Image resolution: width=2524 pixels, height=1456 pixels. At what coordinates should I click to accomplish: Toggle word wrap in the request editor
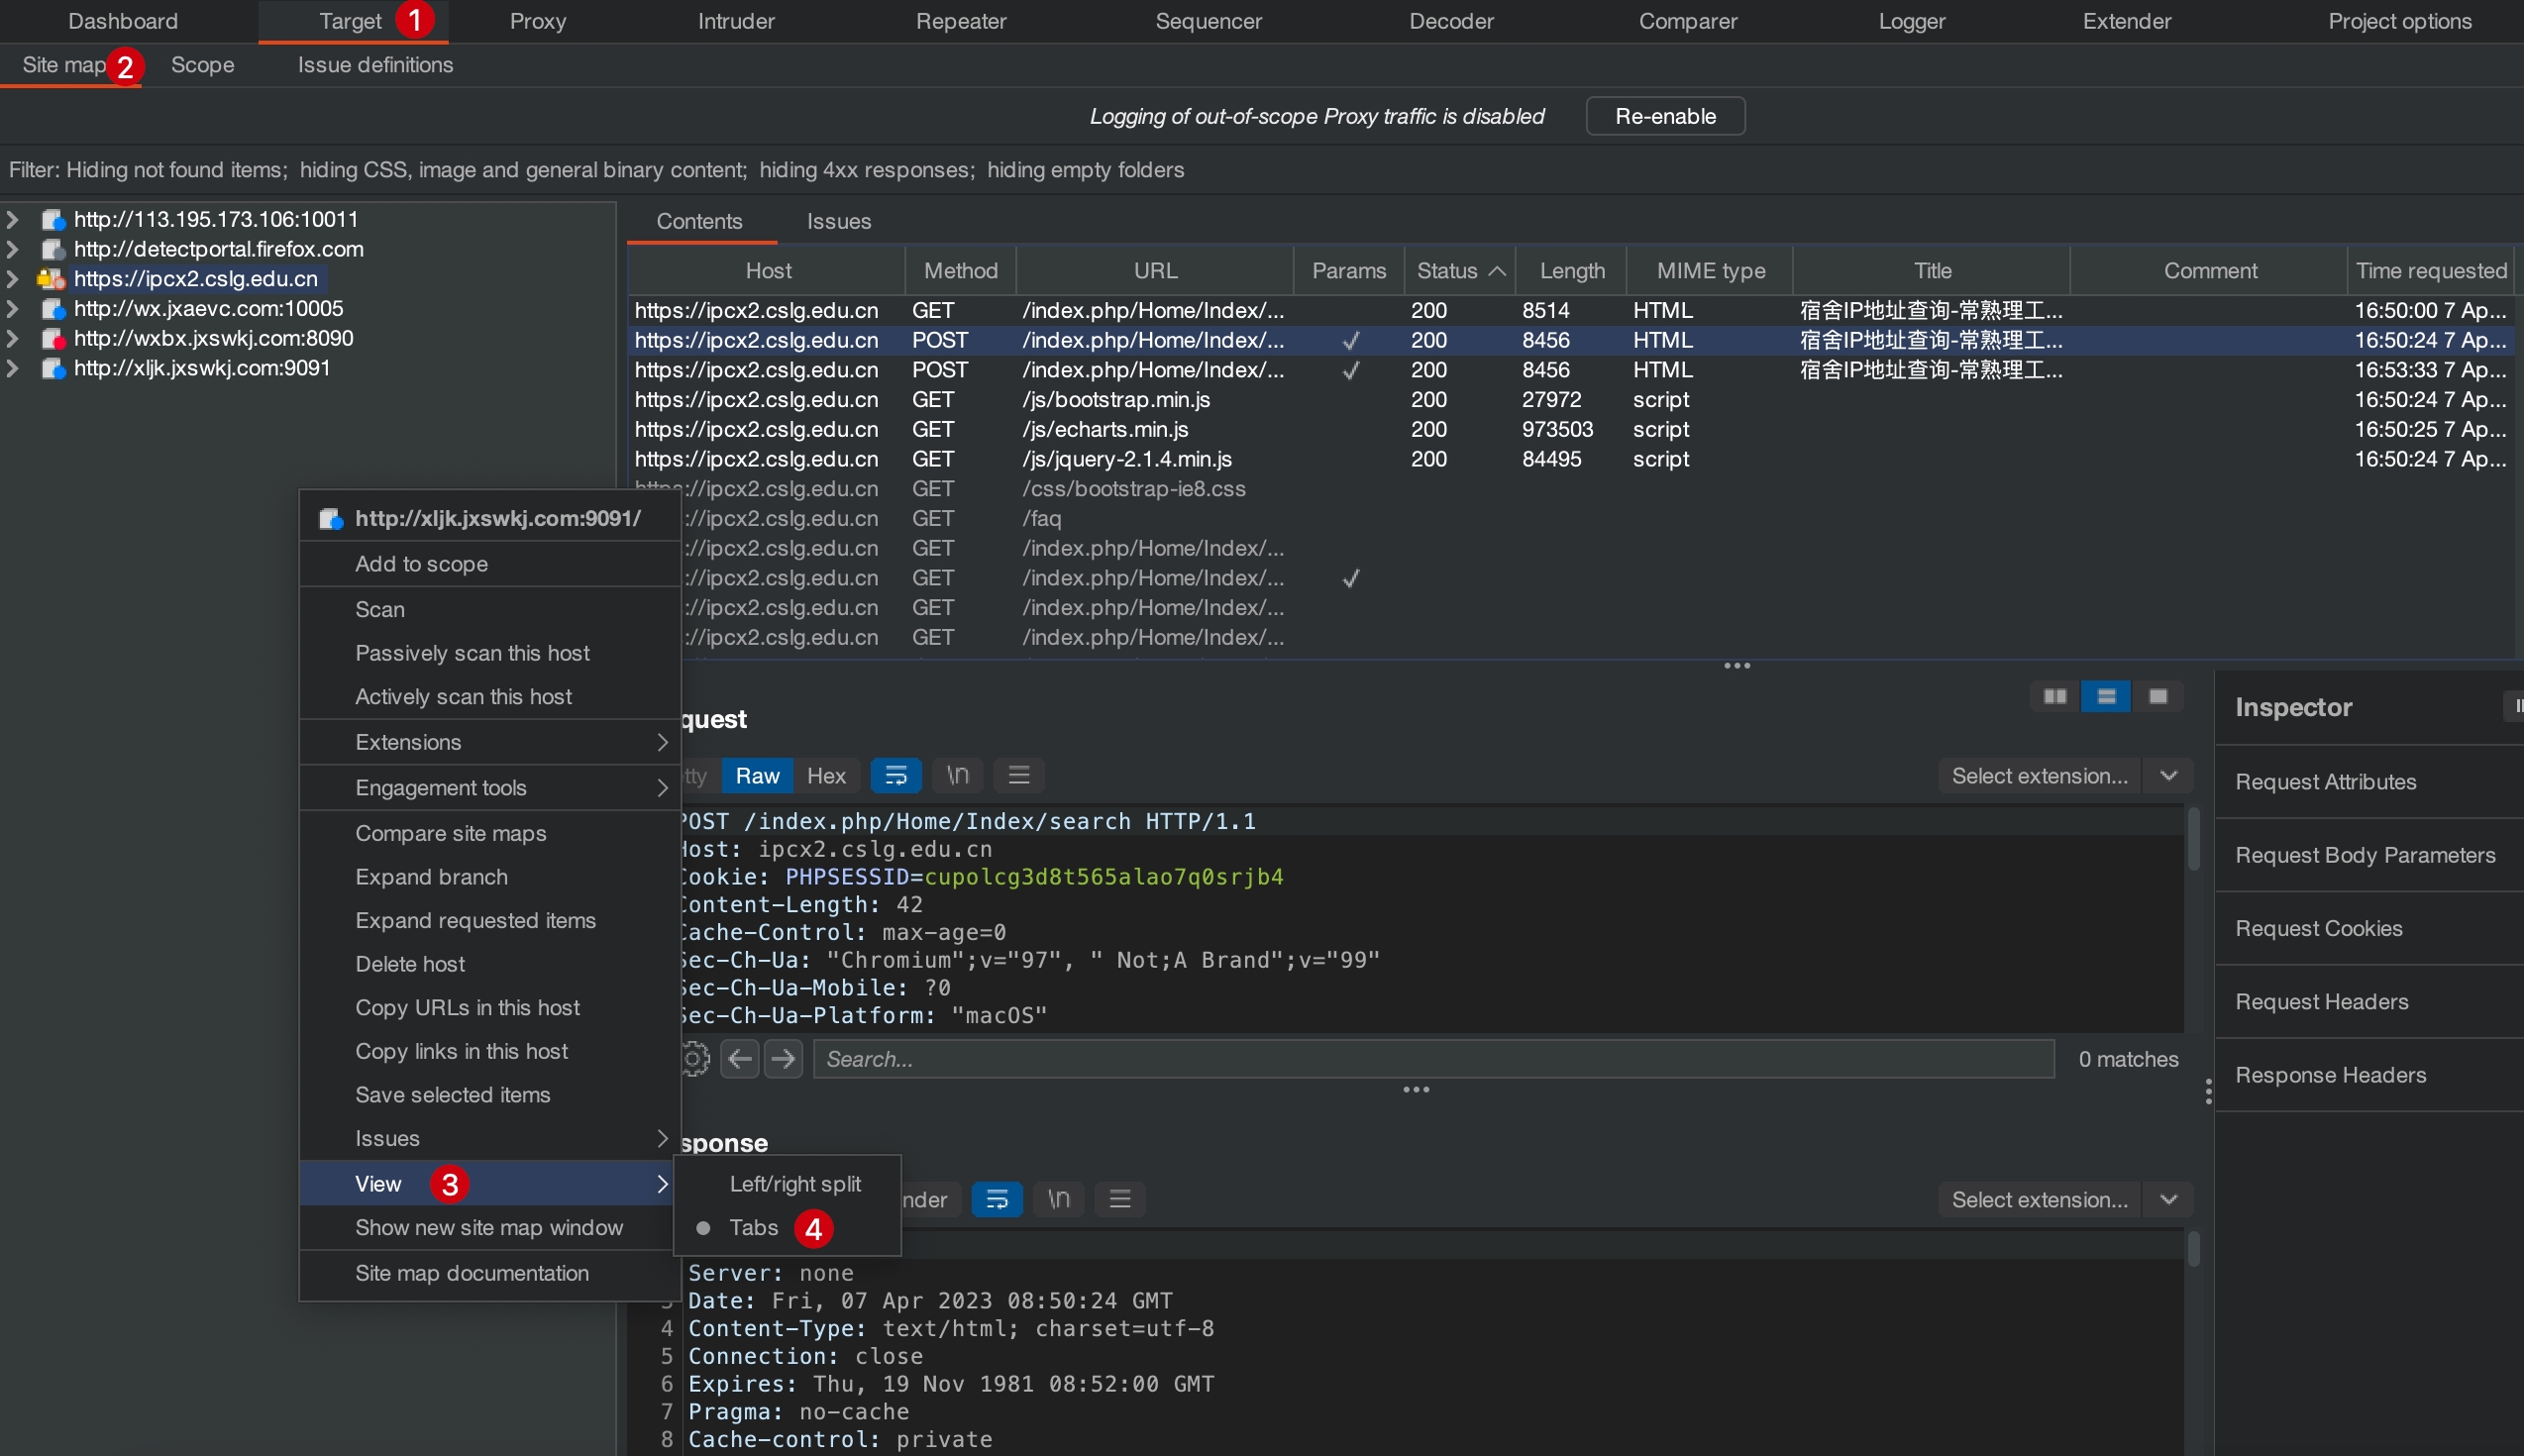(x=895, y=776)
